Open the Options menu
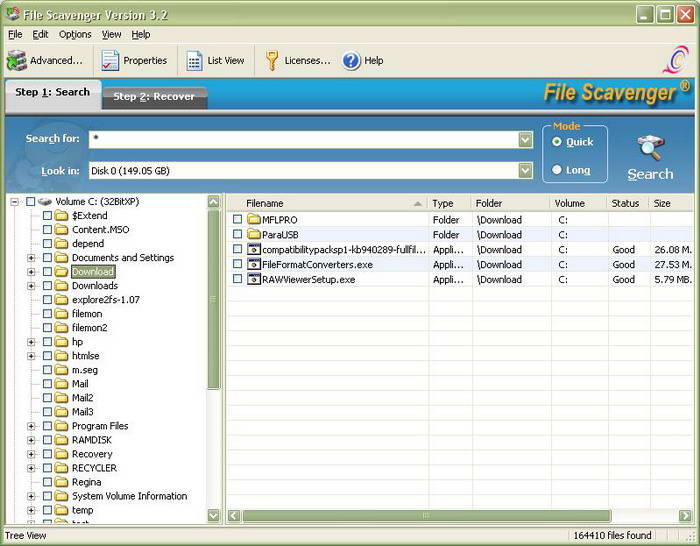The height and width of the screenshot is (546, 700). [75, 34]
